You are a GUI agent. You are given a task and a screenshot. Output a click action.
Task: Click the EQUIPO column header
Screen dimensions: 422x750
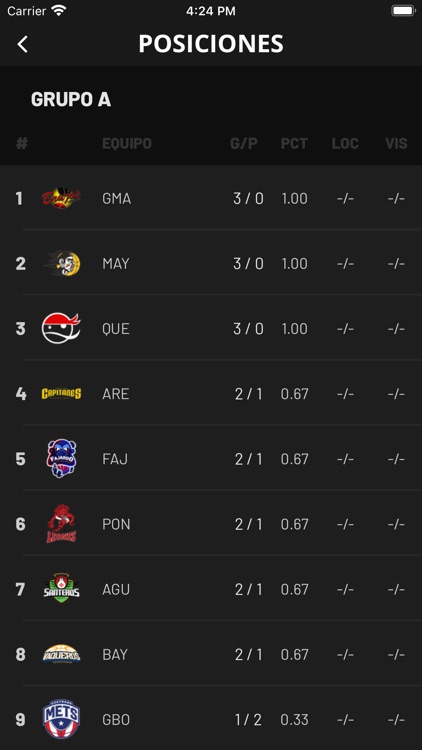point(127,143)
